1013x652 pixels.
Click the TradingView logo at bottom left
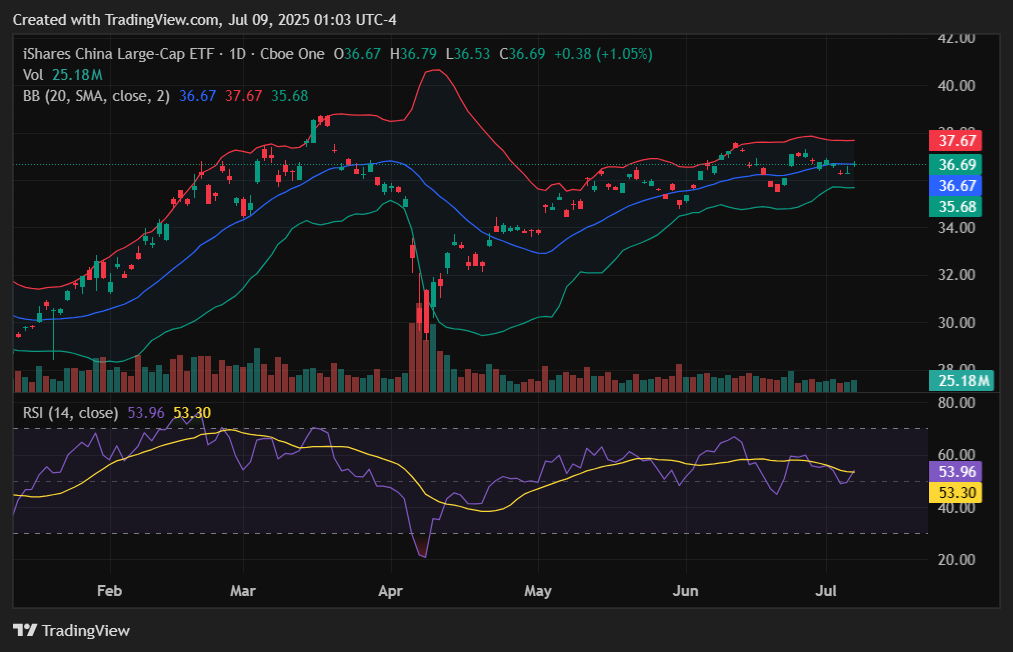click(72, 631)
